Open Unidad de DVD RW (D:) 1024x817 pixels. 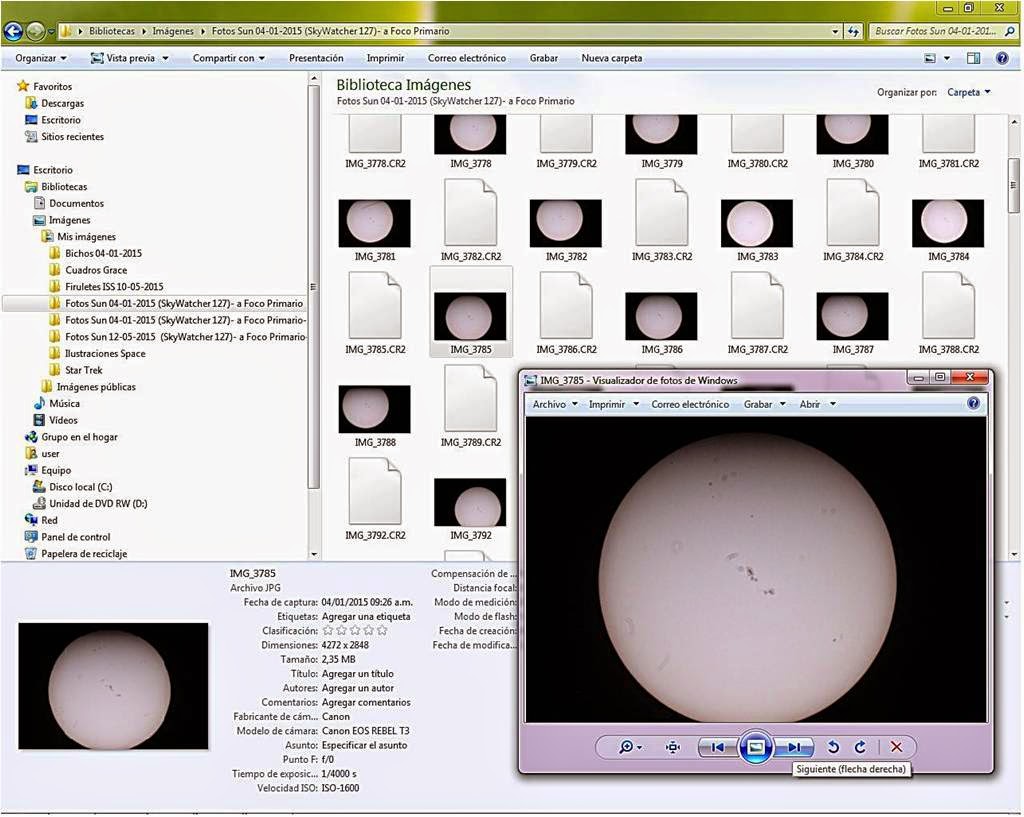98,504
